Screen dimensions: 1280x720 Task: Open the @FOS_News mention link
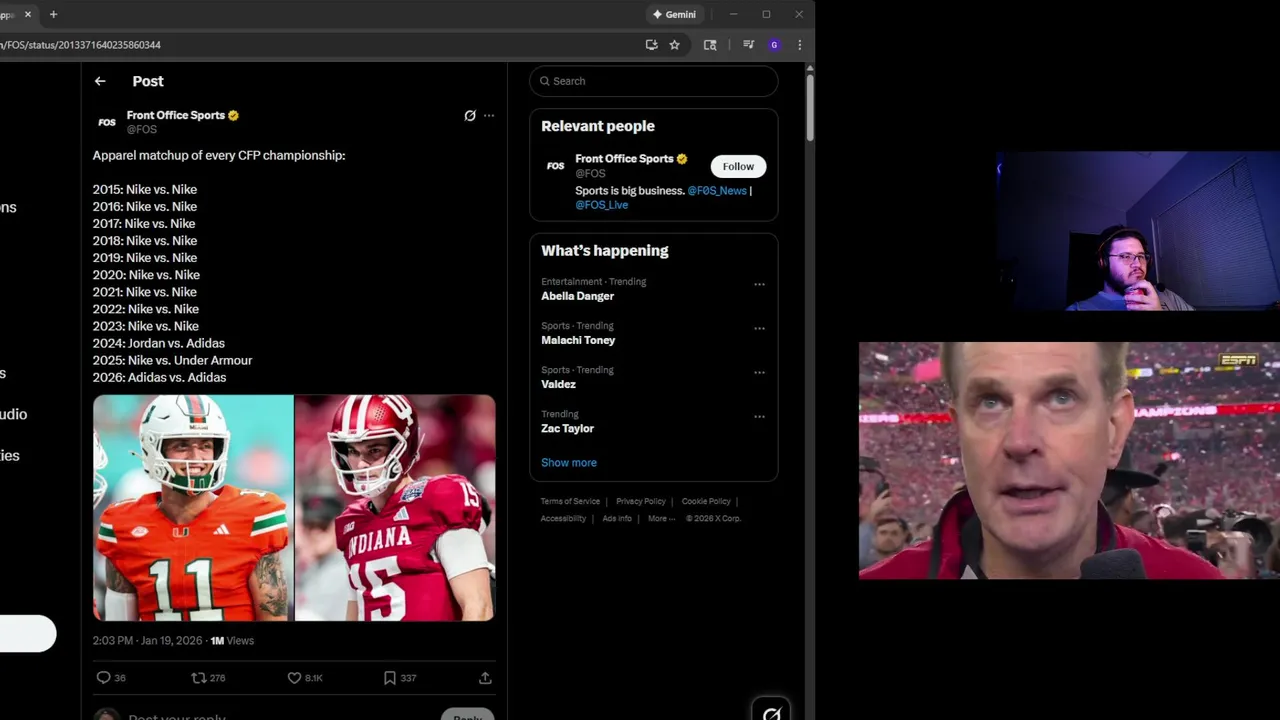(x=717, y=190)
